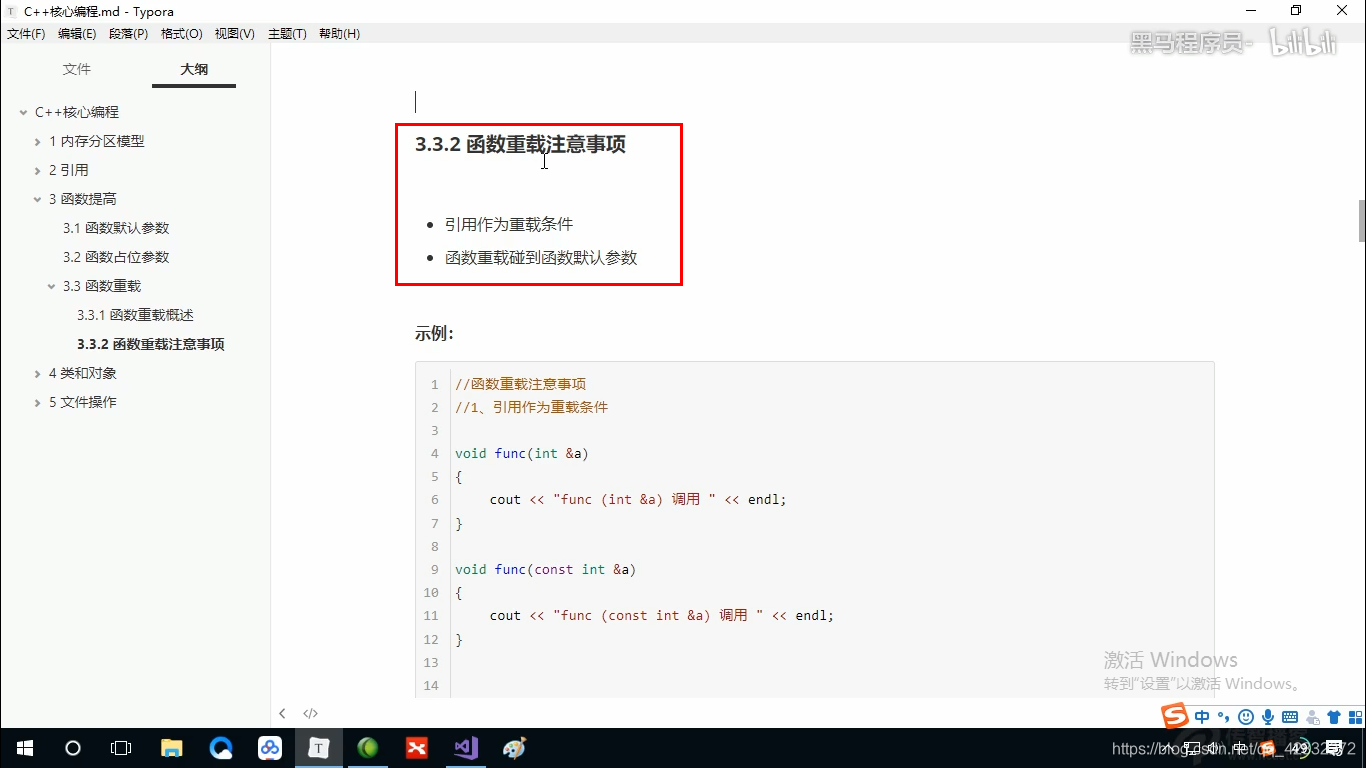Expand the 2 引用 outline chevron
The image size is (1366, 768).
37,171
